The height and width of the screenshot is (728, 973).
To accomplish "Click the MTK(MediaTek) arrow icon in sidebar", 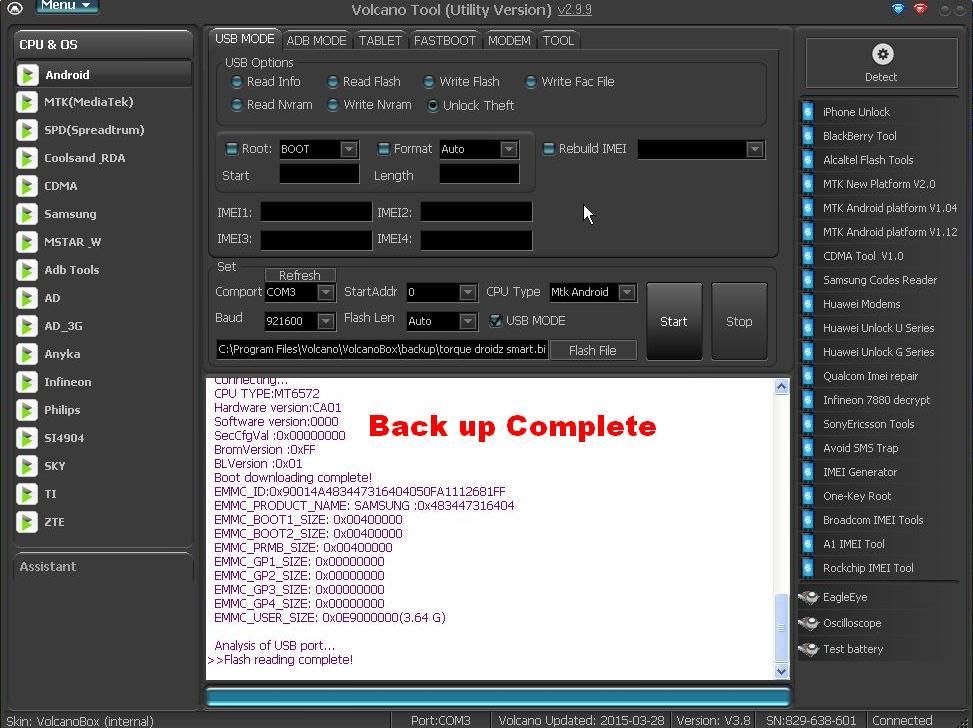I will [x=28, y=102].
